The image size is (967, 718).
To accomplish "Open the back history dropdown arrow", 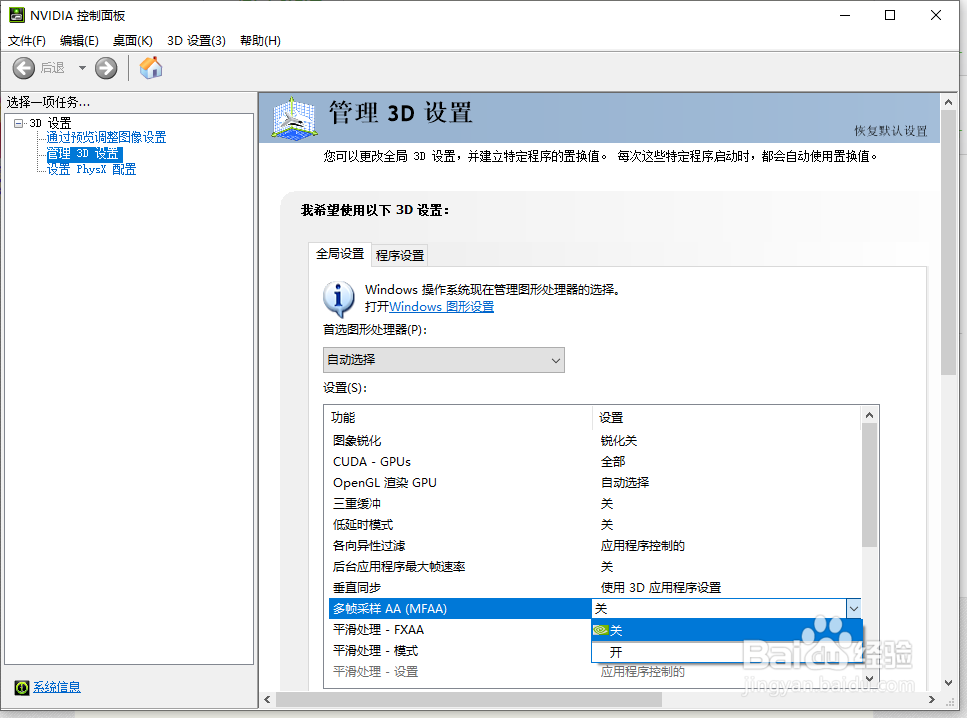I will pyautogui.click(x=82, y=68).
